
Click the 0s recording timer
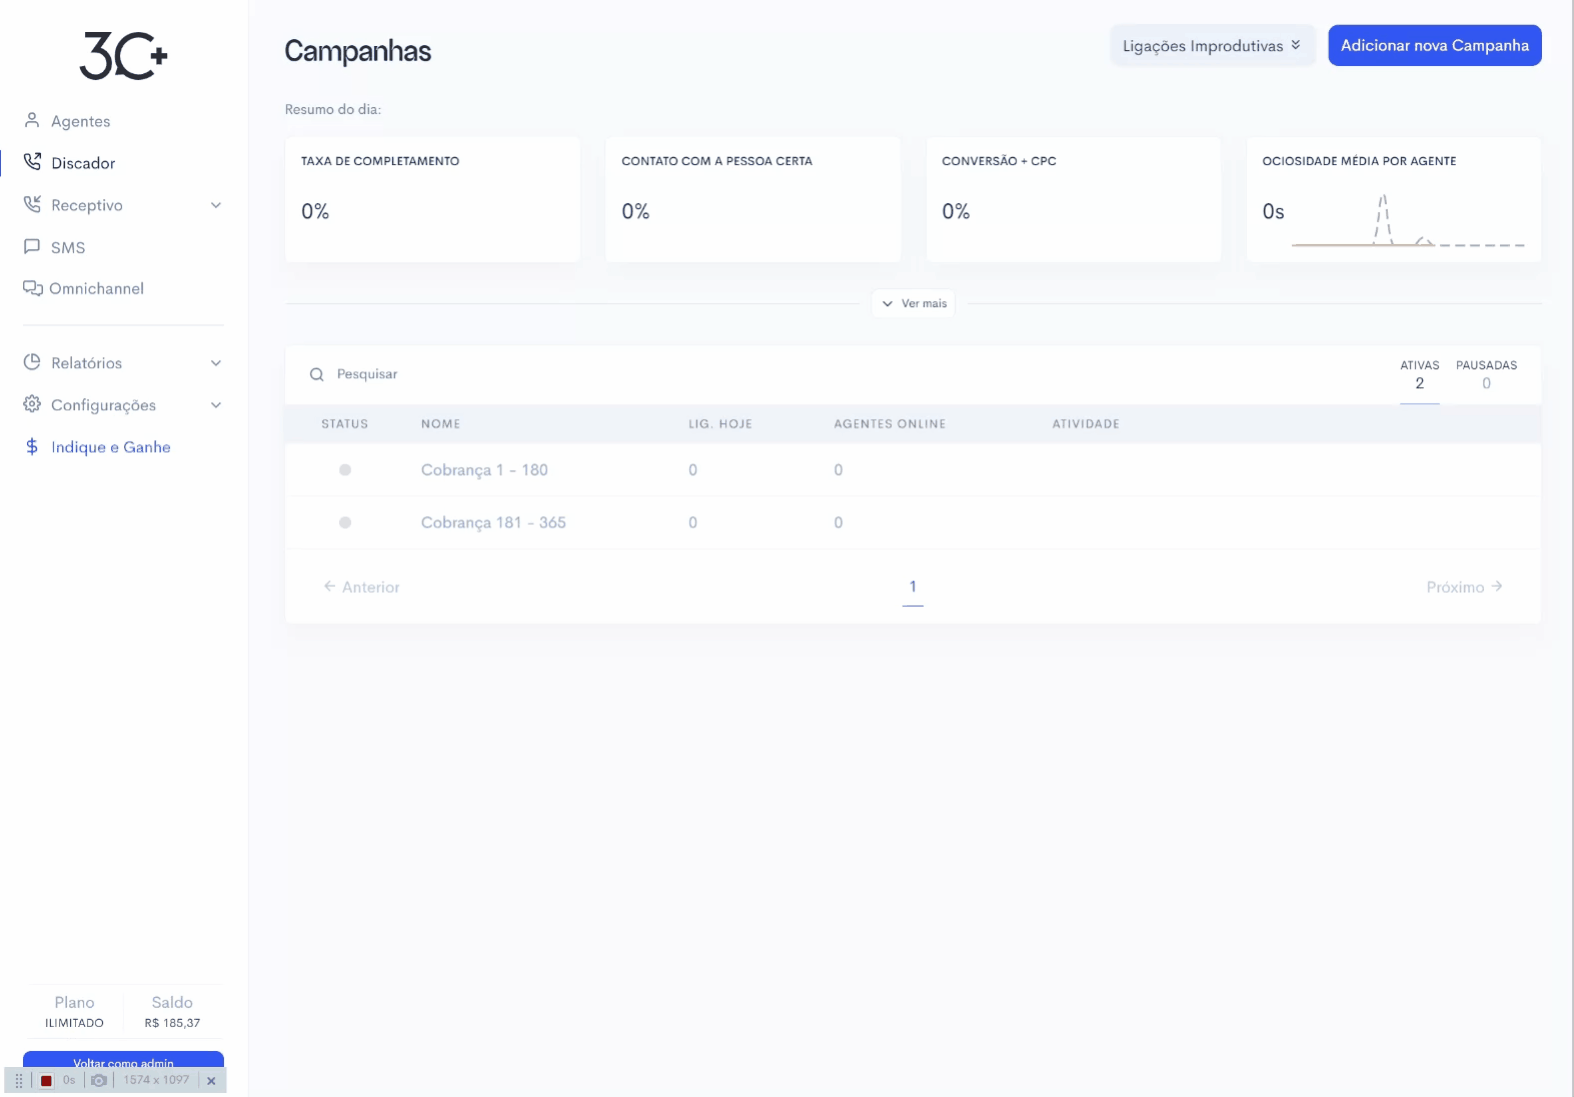click(x=69, y=1080)
